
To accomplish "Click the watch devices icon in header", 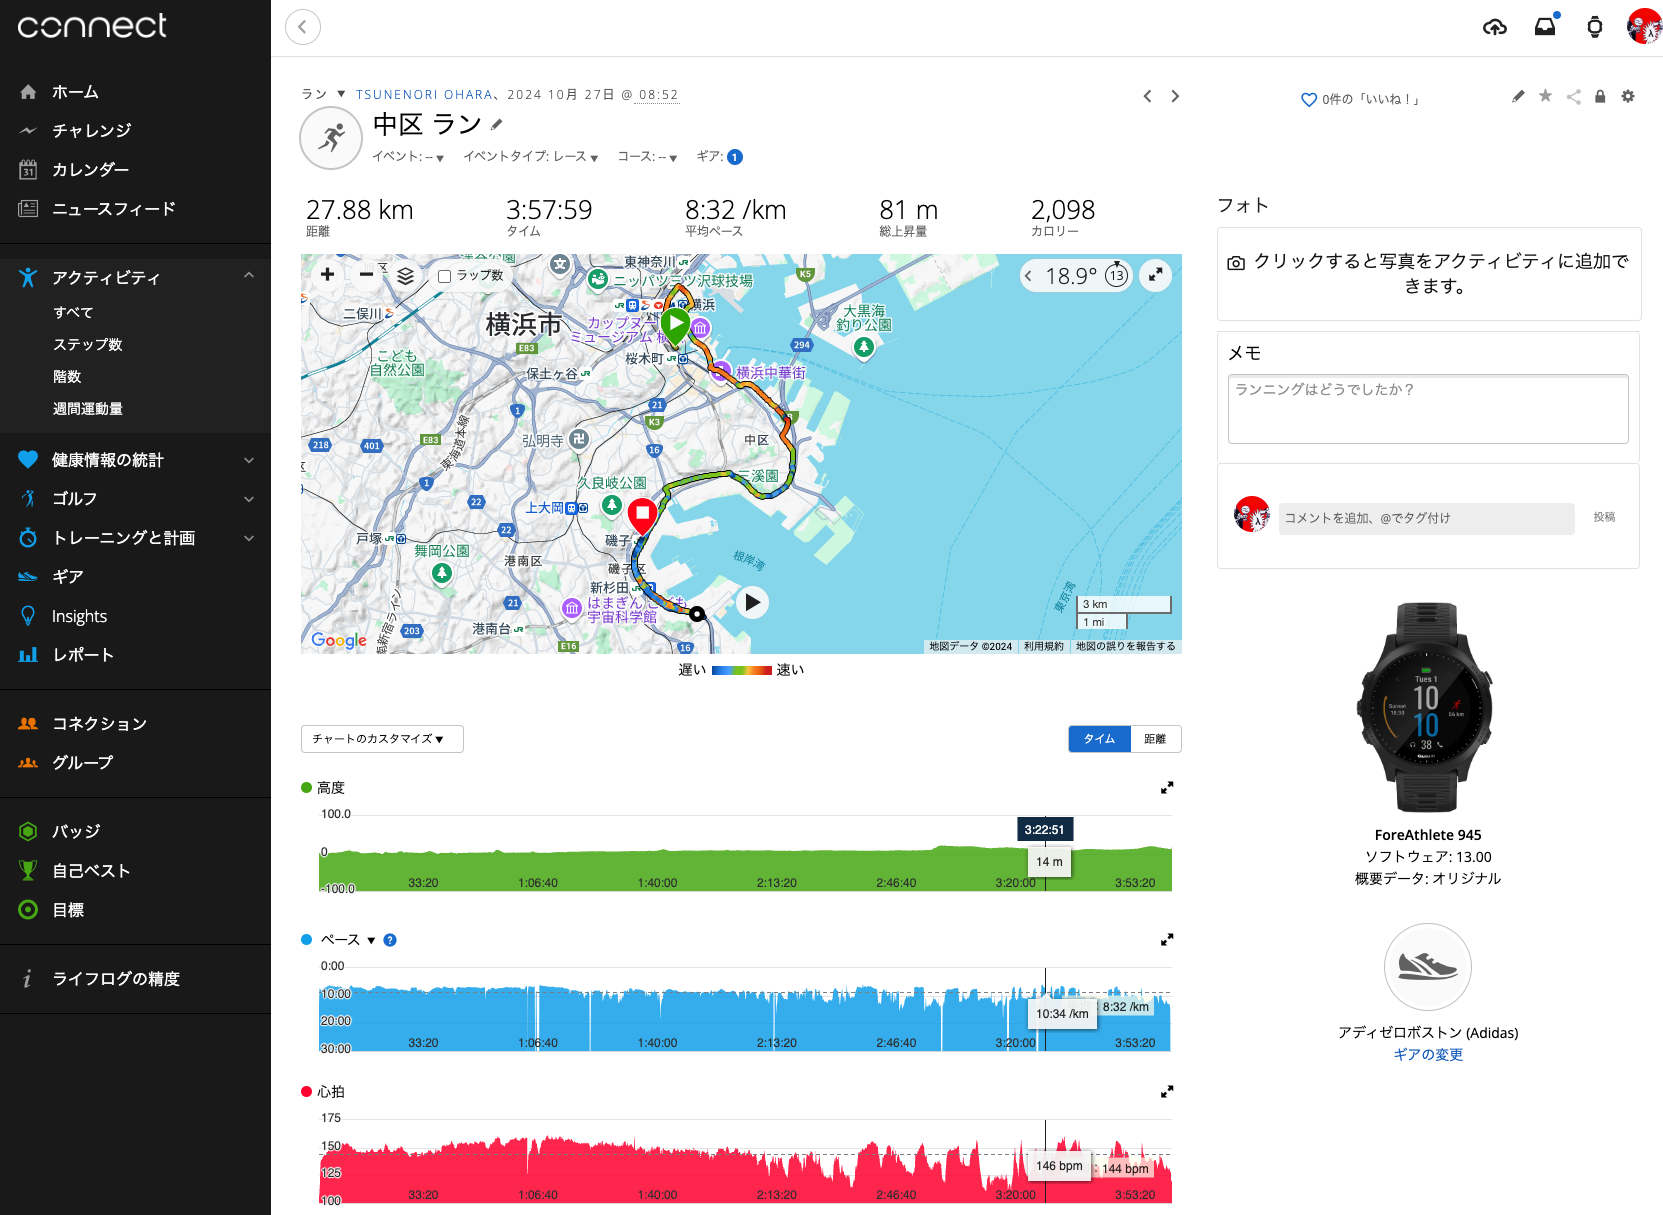I will pyautogui.click(x=1595, y=27).
